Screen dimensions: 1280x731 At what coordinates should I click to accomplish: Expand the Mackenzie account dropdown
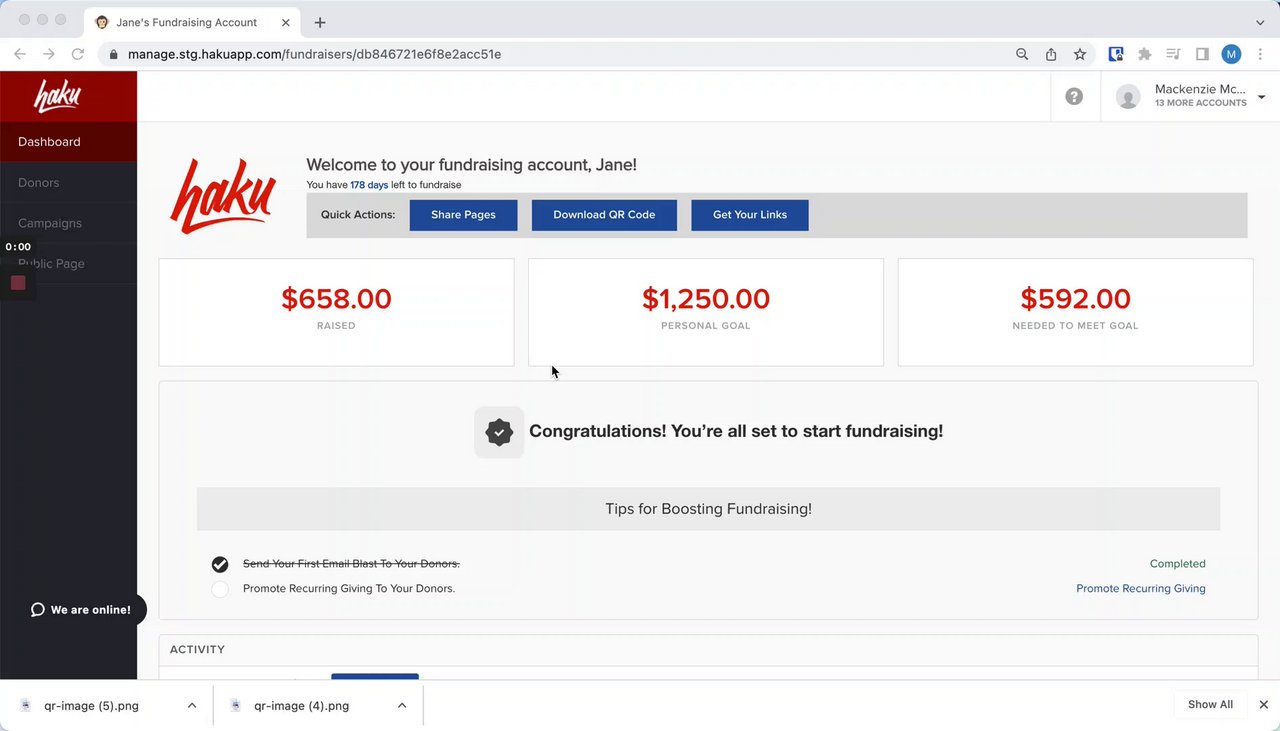pyautogui.click(x=1261, y=96)
